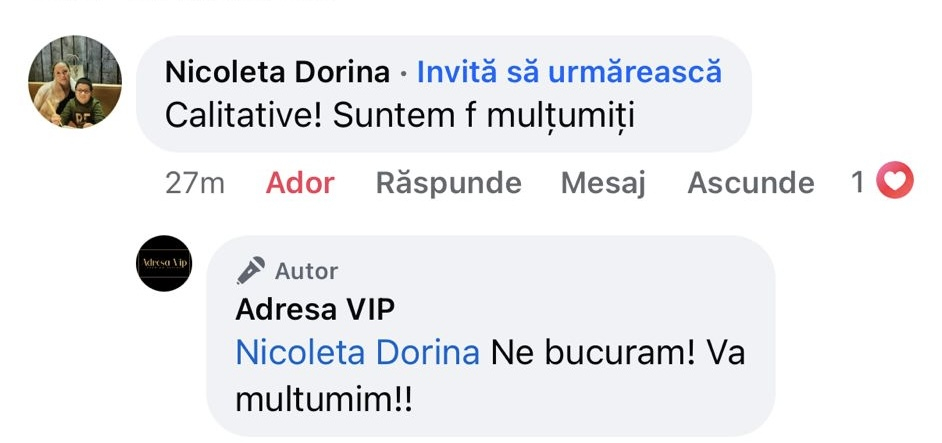Open Adresa VIP round logo avatar
Image resolution: width=942 pixels, height=443 pixels.
point(163,263)
